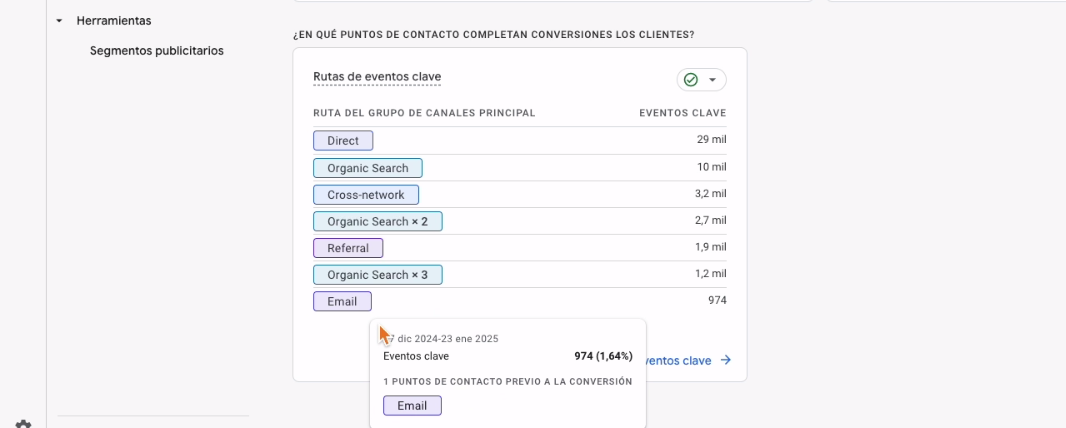1066x428 pixels.
Task: Click the Rutas de eventos clave card title
Action: coord(377,77)
